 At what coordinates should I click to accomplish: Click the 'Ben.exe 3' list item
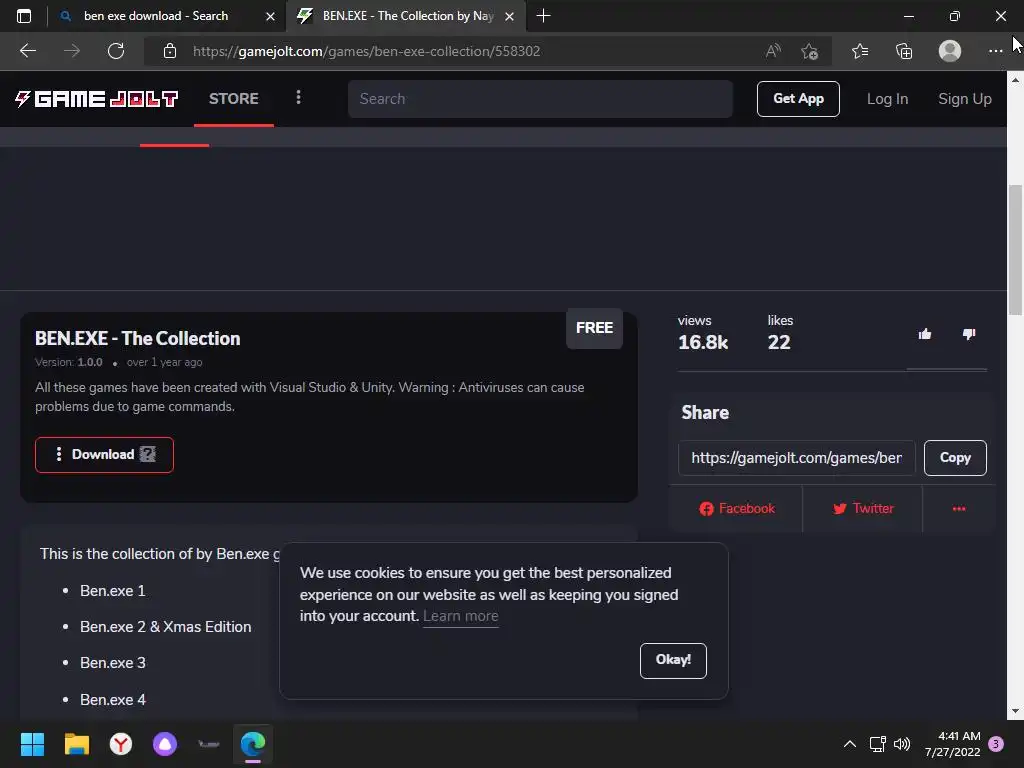[x=113, y=663]
